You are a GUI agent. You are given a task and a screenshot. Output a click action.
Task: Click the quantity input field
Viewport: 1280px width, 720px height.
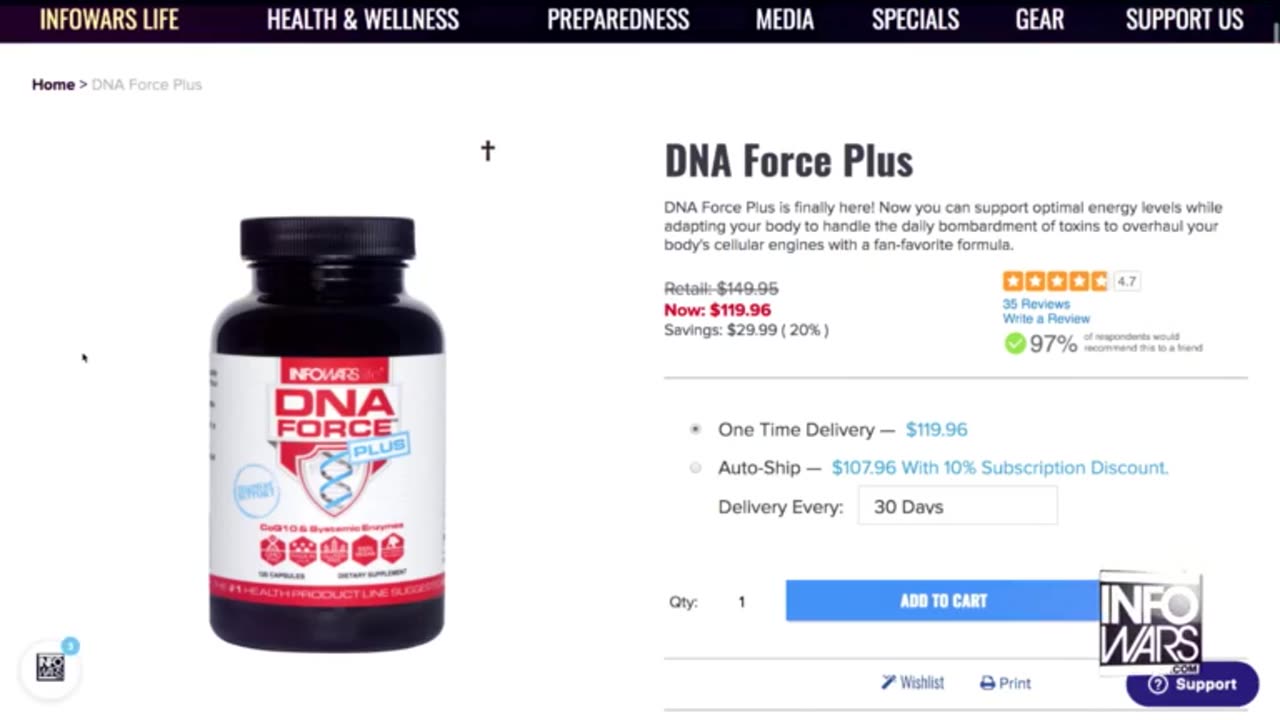click(741, 602)
